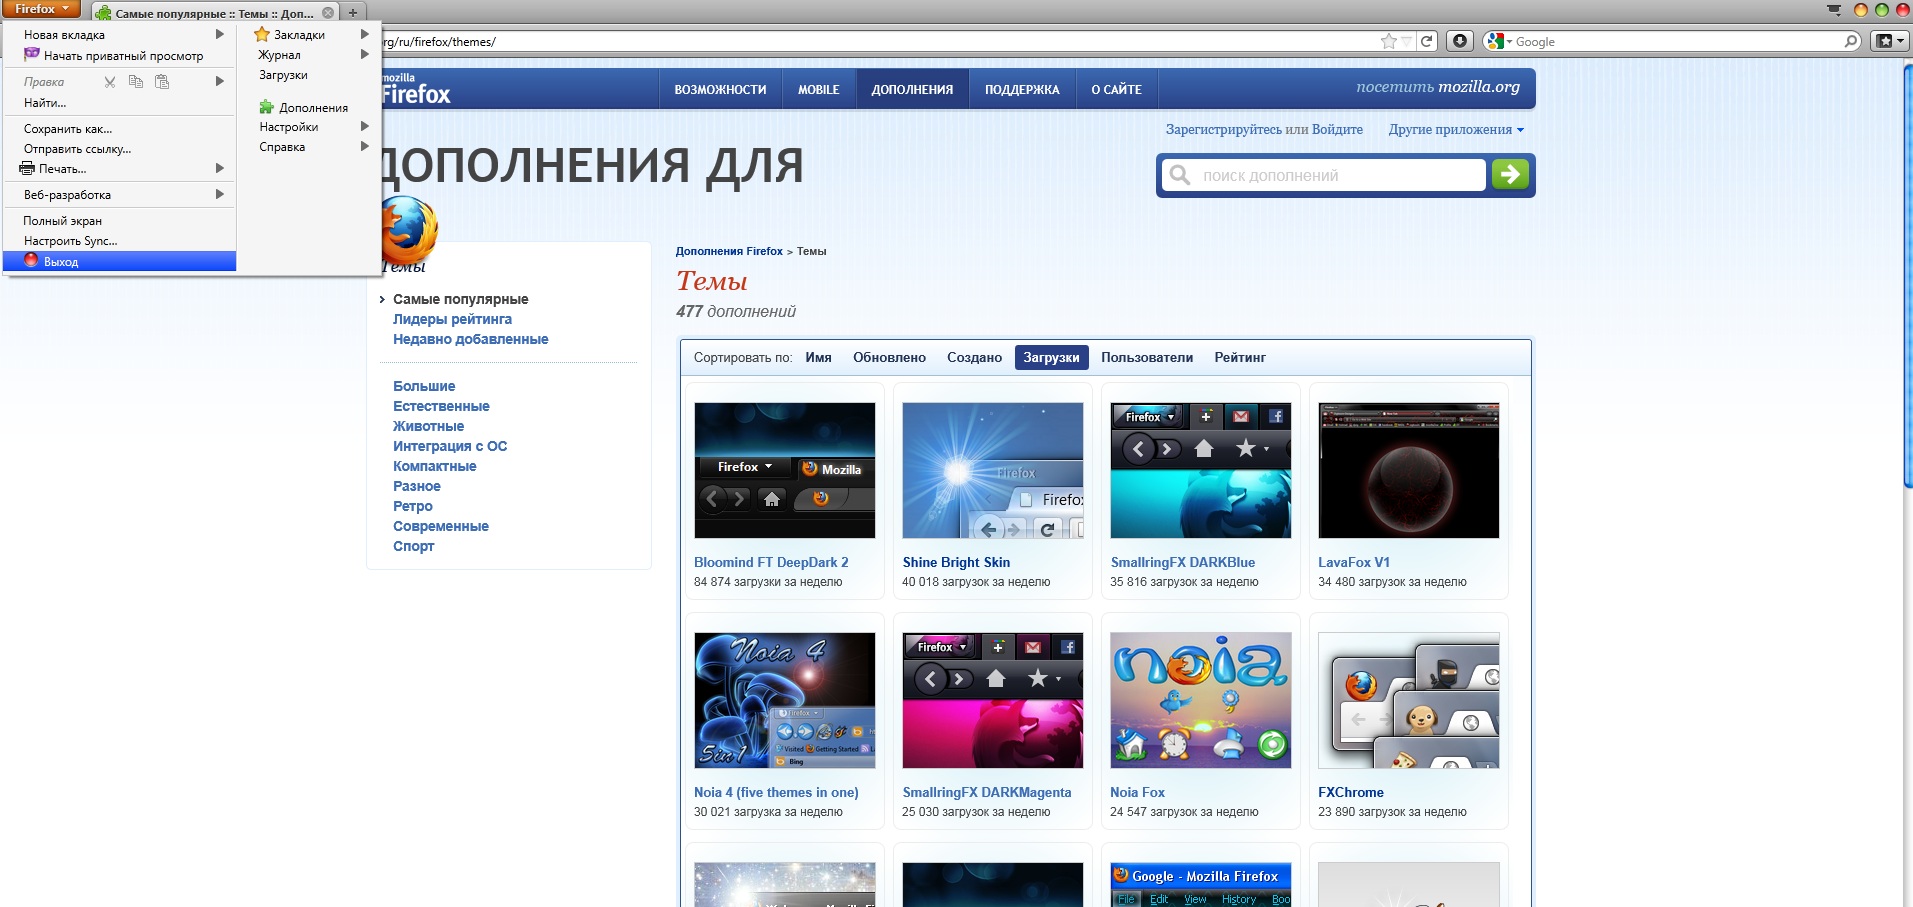This screenshot has height=907, width=1913.
Task: Sort themes by Имя
Action: coord(818,357)
